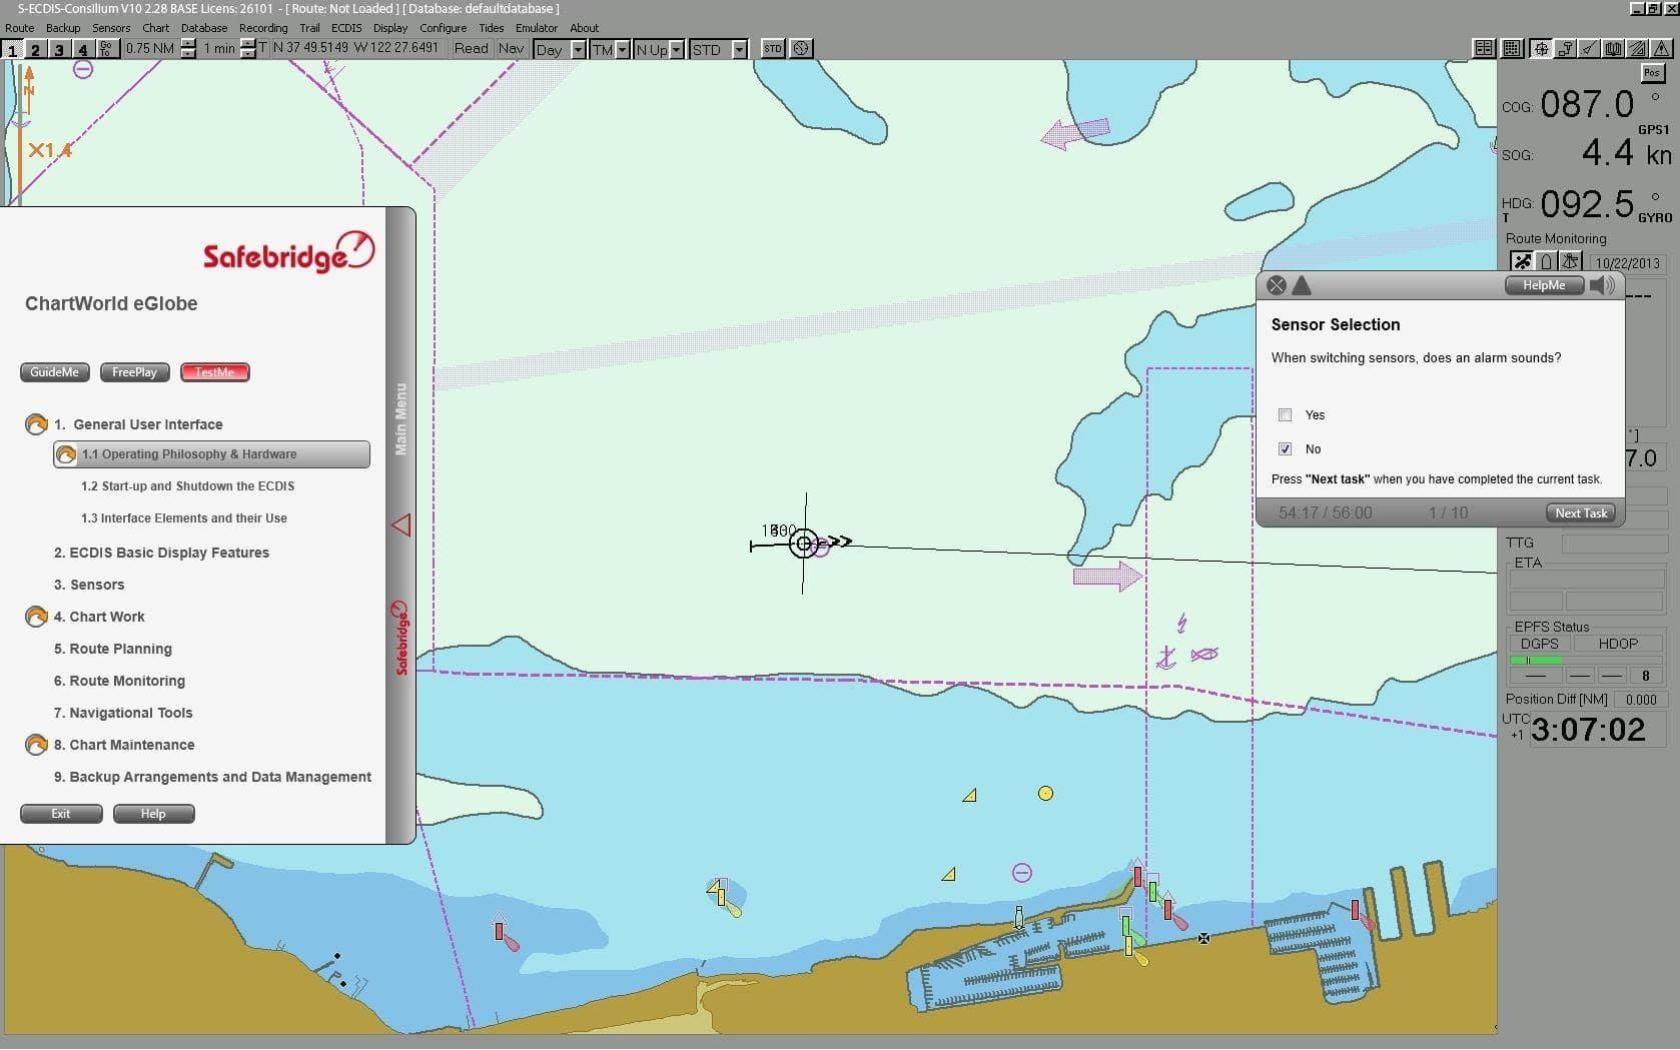Adjust the 0.75 NM range stepper up
Screen dimensions: 1680x1050
tap(189, 43)
